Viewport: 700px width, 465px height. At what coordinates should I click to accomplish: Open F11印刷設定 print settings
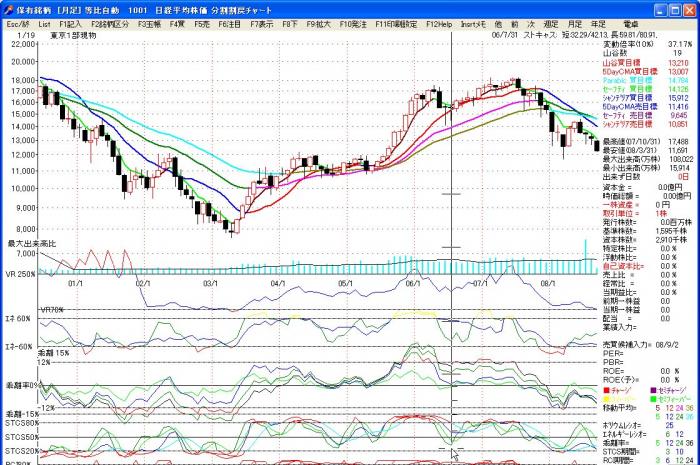[396, 24]
